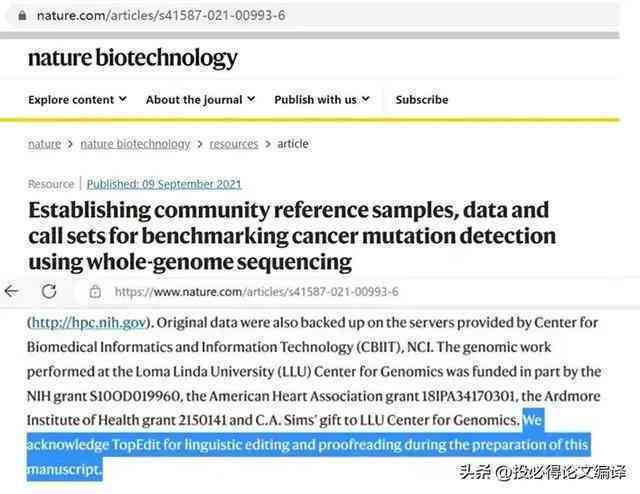This screenshot has width=640, height=494.
Task: Focus the lower https://www.nature.com address field
Action: [256, 292]
